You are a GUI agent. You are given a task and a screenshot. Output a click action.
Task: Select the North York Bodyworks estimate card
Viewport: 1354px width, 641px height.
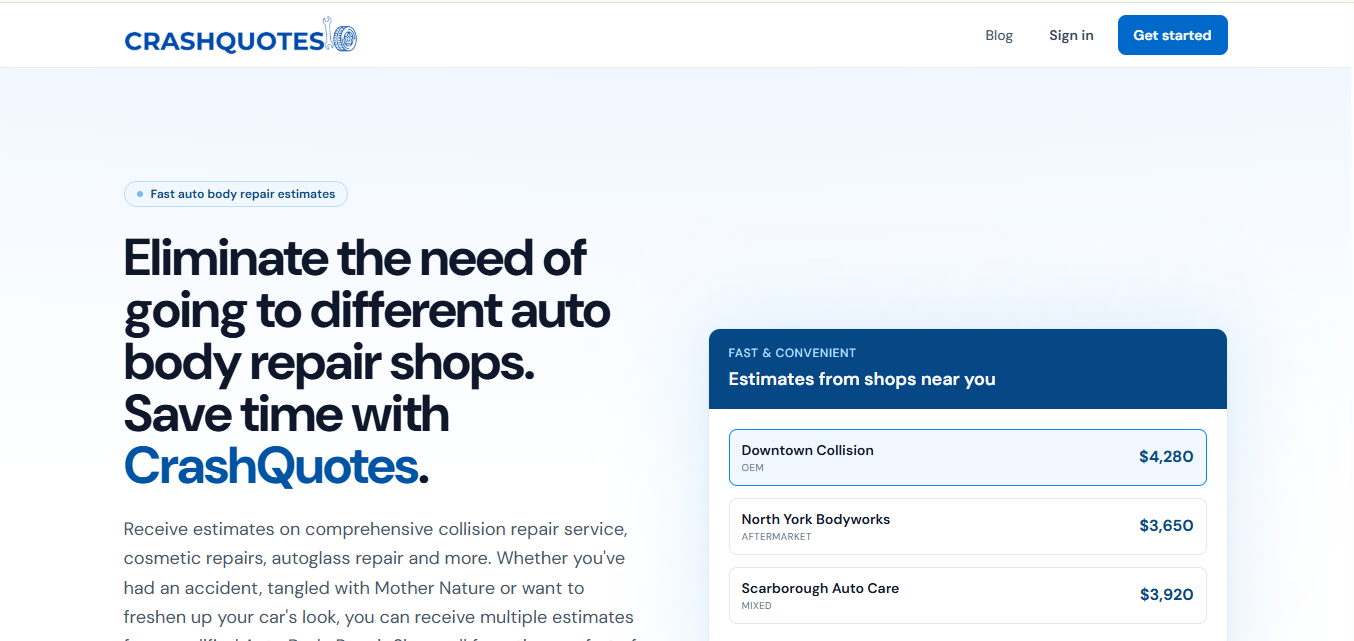(x=967, y=526)
